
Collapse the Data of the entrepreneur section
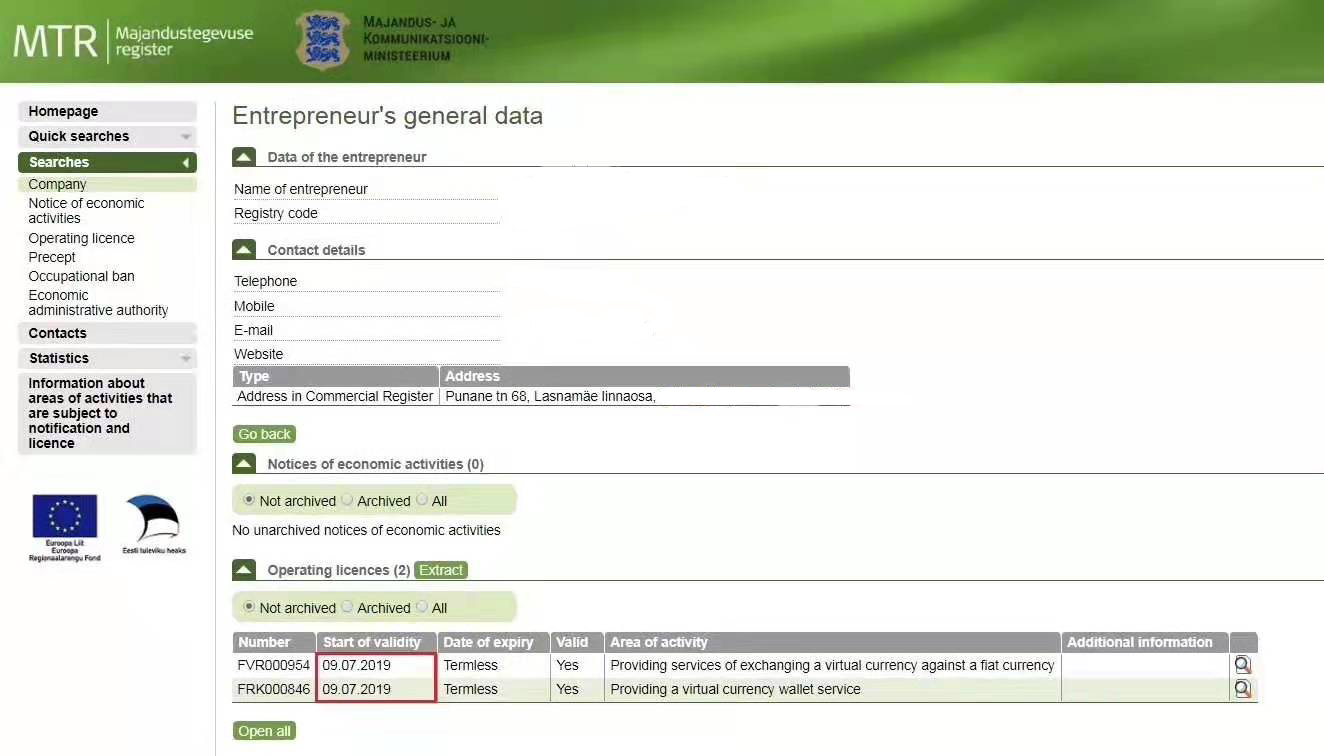pos(244,157)
